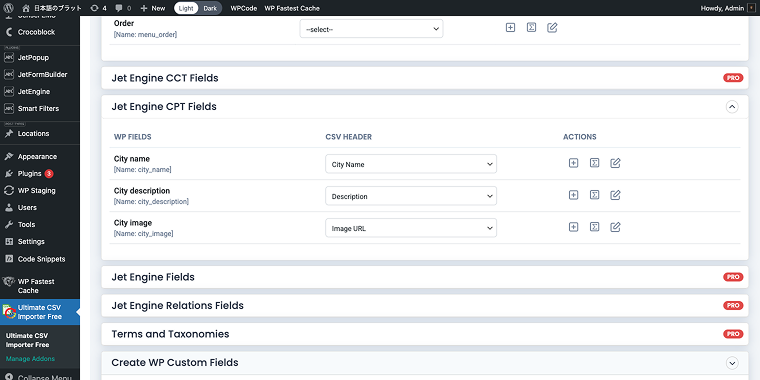Click the Tools wrench icon
Image resolution: width=760 pixels, height=380 pixels.
(x=9, y=224)
